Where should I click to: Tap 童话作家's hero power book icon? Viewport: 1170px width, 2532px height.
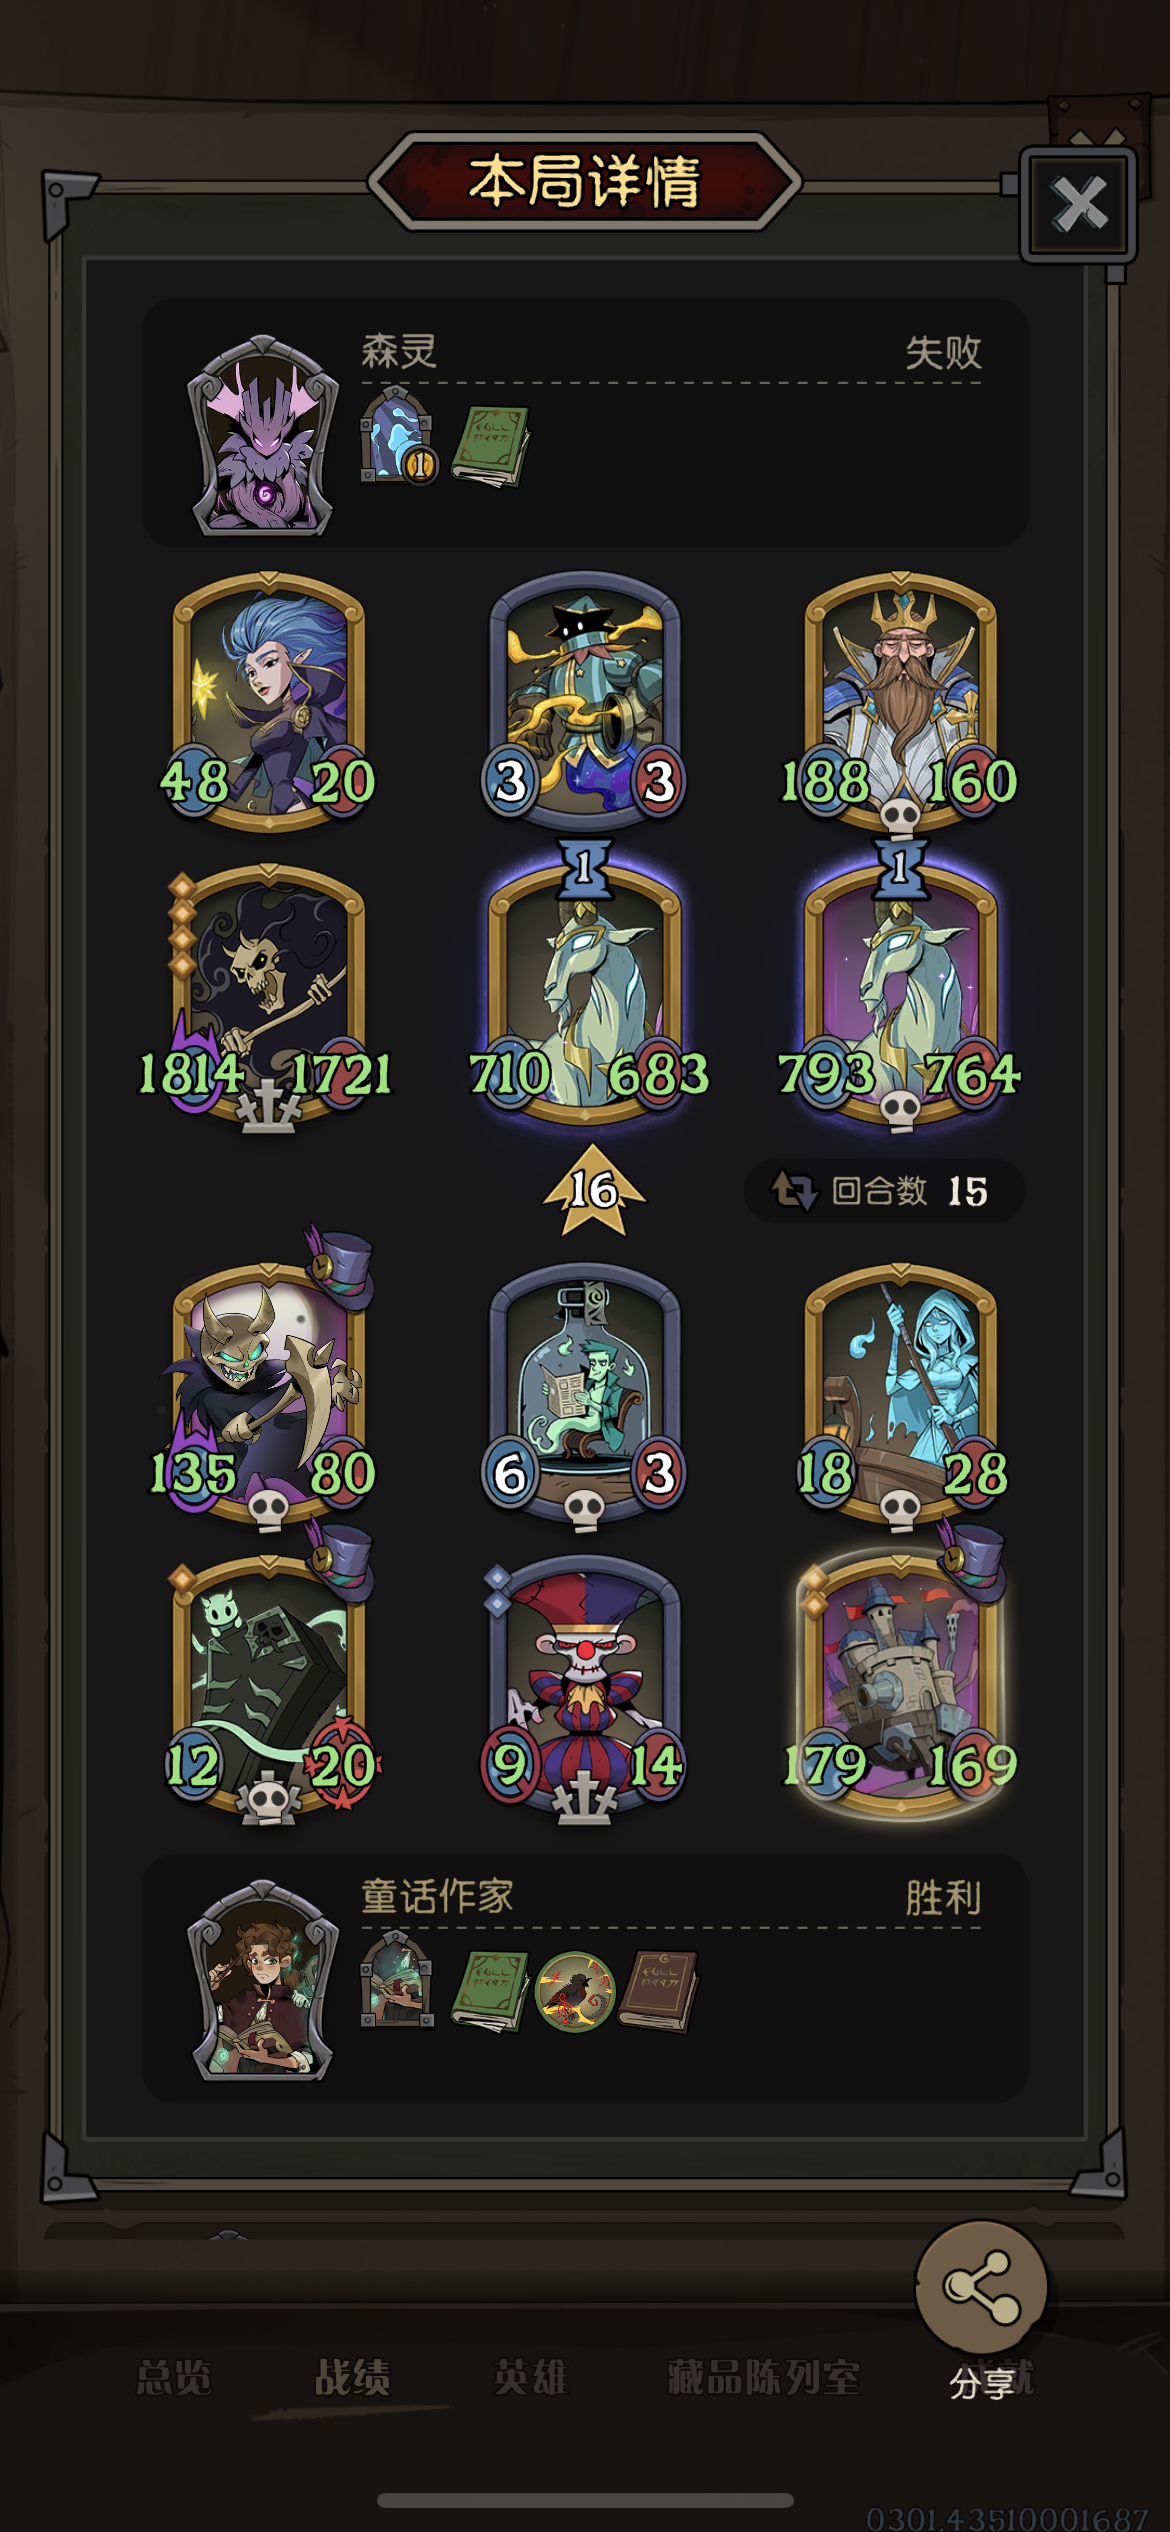[397, 1980]
